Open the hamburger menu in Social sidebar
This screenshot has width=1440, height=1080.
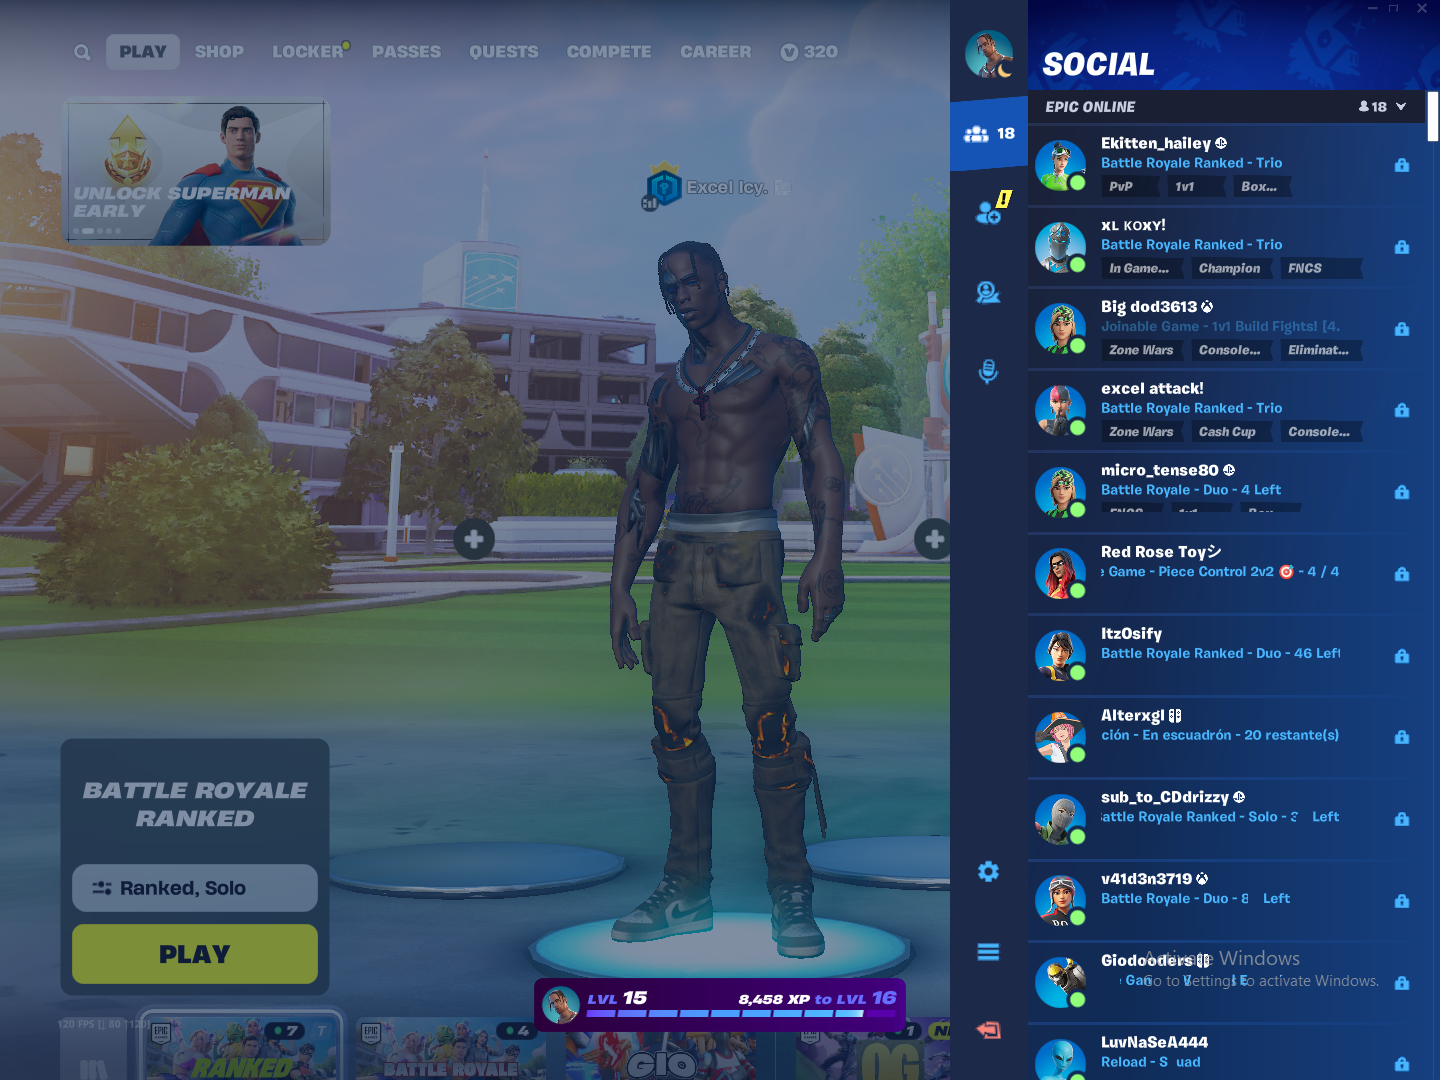988,952
